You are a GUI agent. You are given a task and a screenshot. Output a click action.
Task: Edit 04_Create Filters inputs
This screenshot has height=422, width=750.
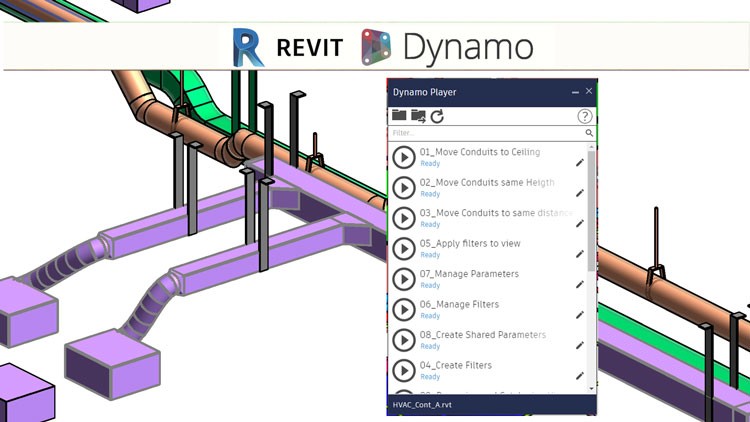click(x=580, y=376)
